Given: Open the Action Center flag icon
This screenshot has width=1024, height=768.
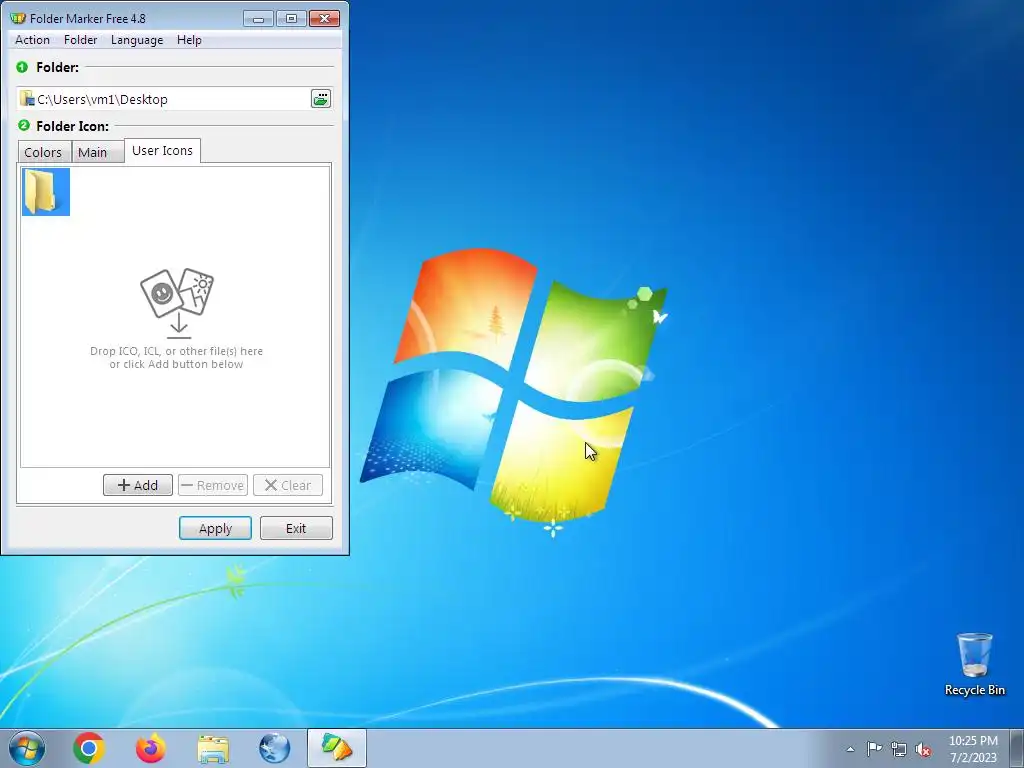Looking at the screenshot, I should 874,749.
